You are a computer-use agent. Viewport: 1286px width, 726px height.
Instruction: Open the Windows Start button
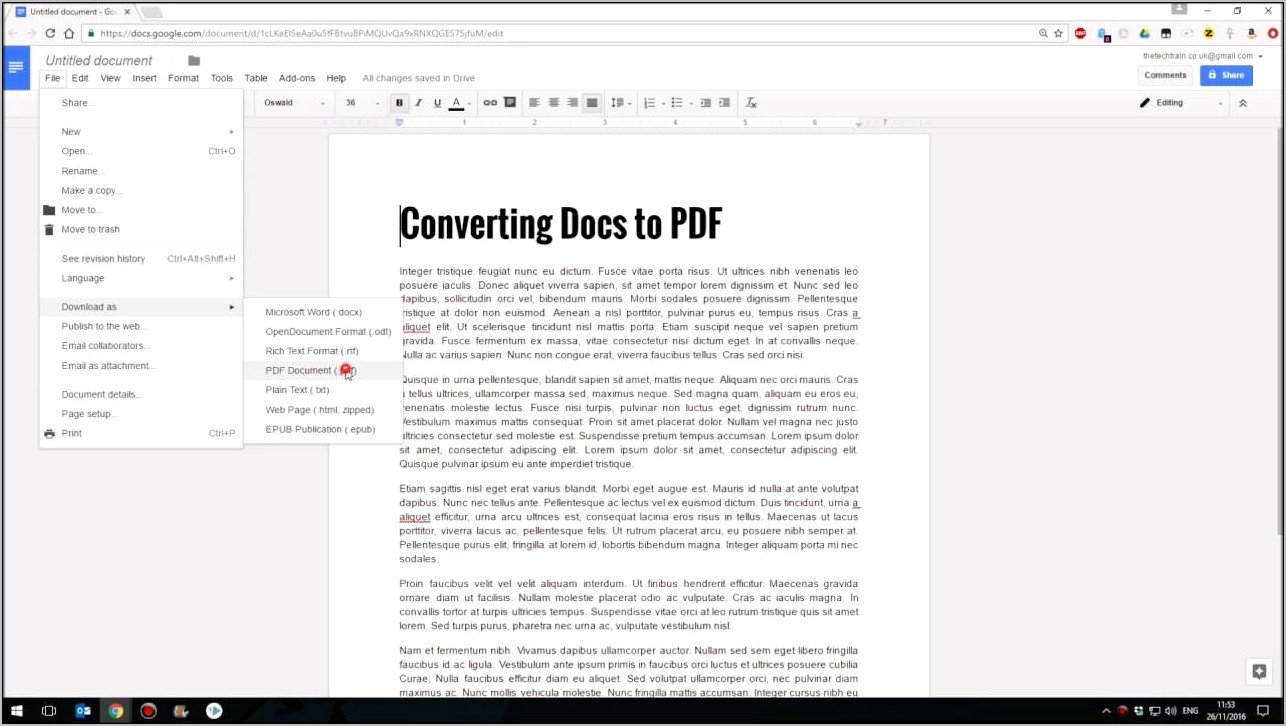(x=17, y=711)
